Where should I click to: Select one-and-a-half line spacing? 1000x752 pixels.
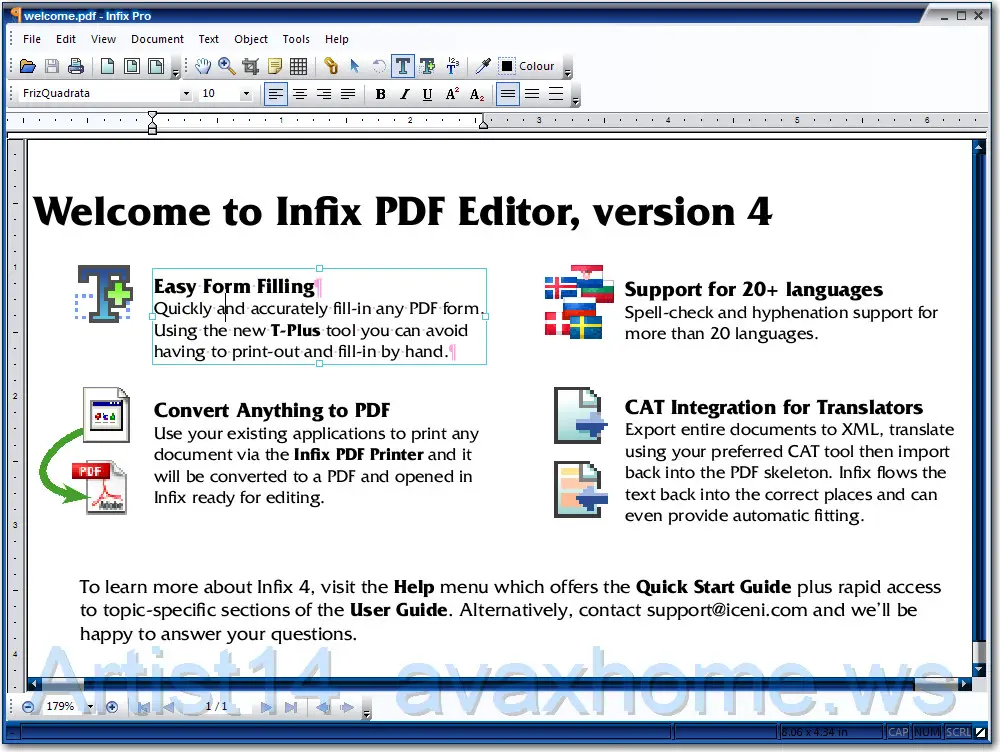[x=532, y=94]
